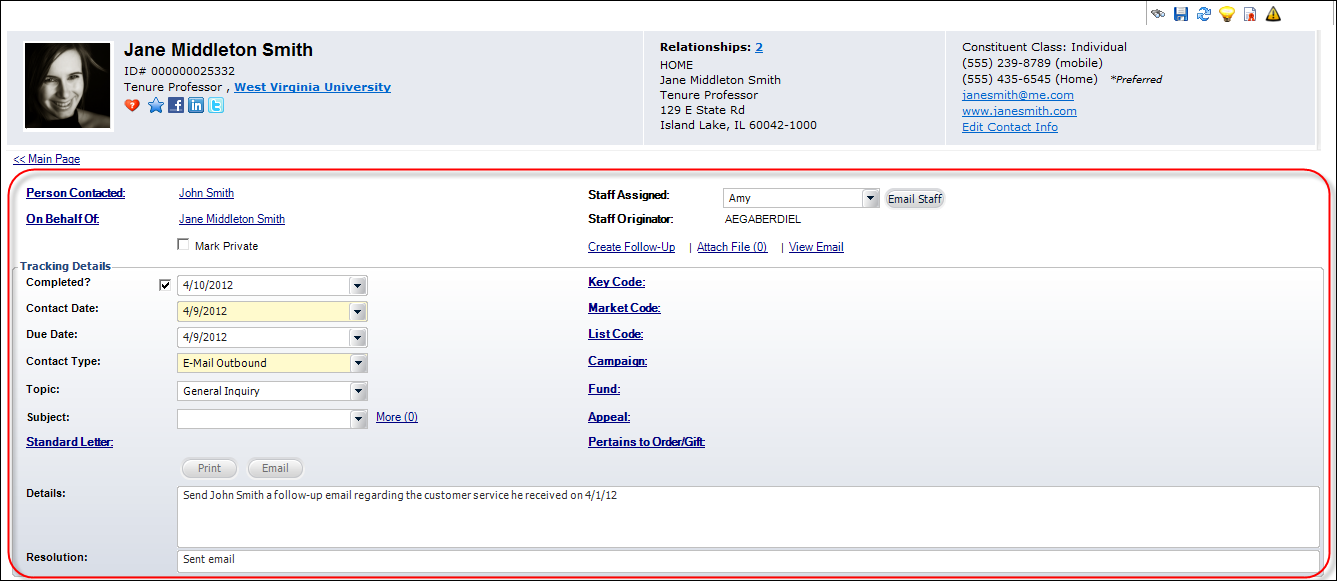1337x581 pixels.
Task: Click the List Code link
Action: [x=615, y=334]
